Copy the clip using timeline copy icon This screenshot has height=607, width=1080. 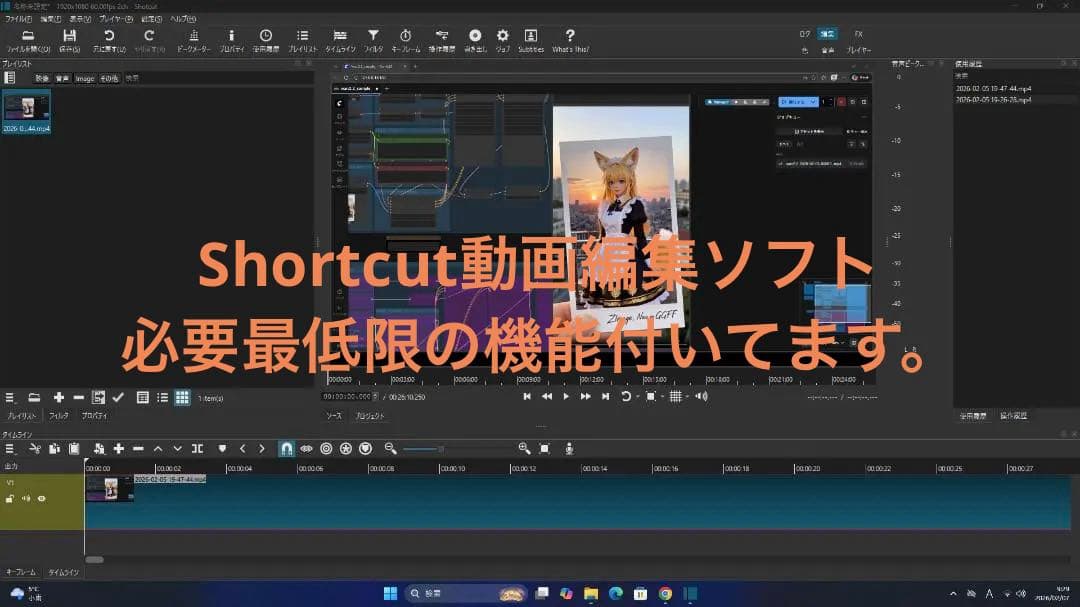tap(54, 449)
